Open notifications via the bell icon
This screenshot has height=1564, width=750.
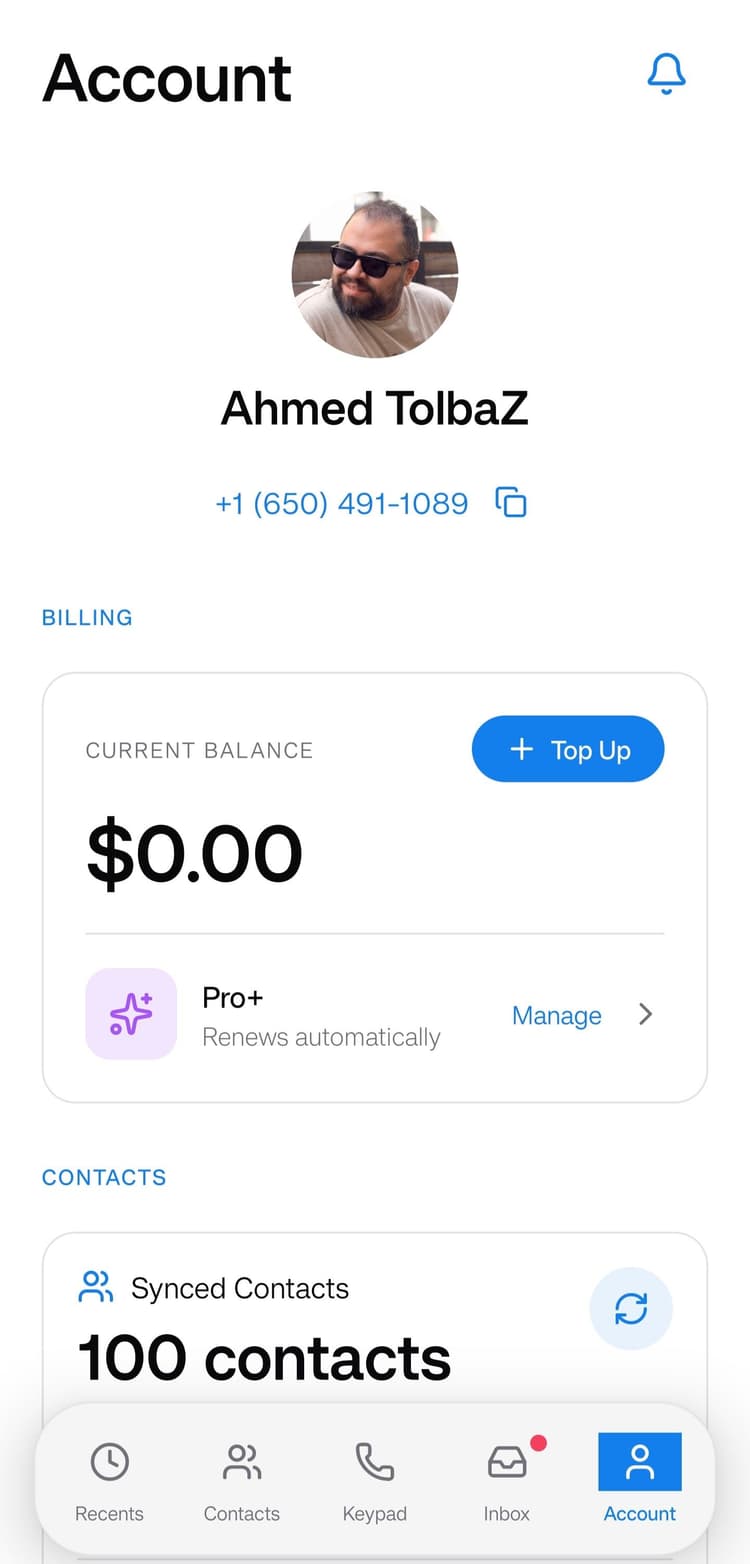click(x=666, y=74)
